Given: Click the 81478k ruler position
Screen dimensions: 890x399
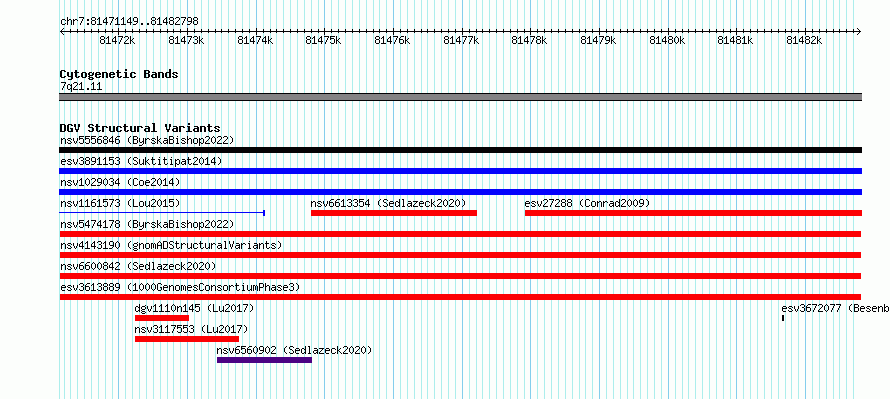Looking at the screenshot, I should click(529, 40).
